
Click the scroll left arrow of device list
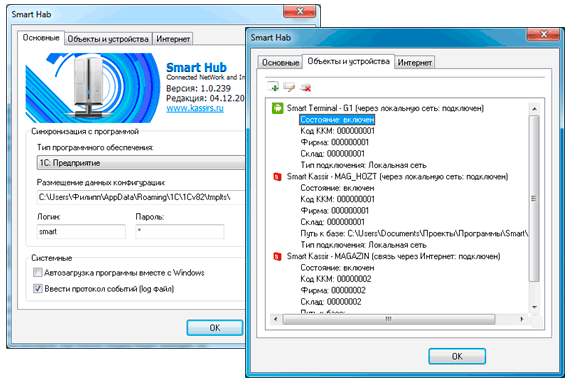276,319
